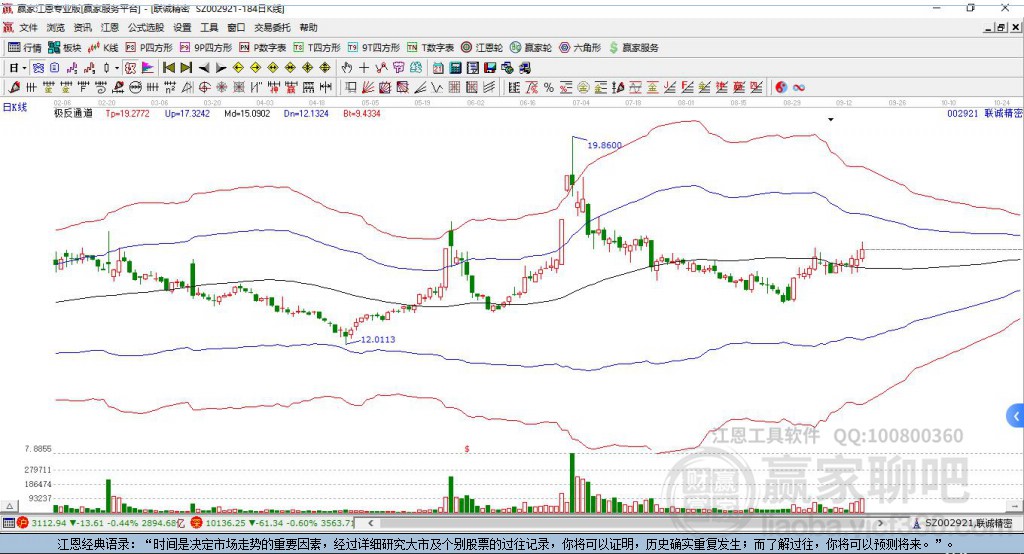Jump to first bar with left-end arrow
Image resolution: width=1024 pixels, height=554 pixels.
point(169,68)
